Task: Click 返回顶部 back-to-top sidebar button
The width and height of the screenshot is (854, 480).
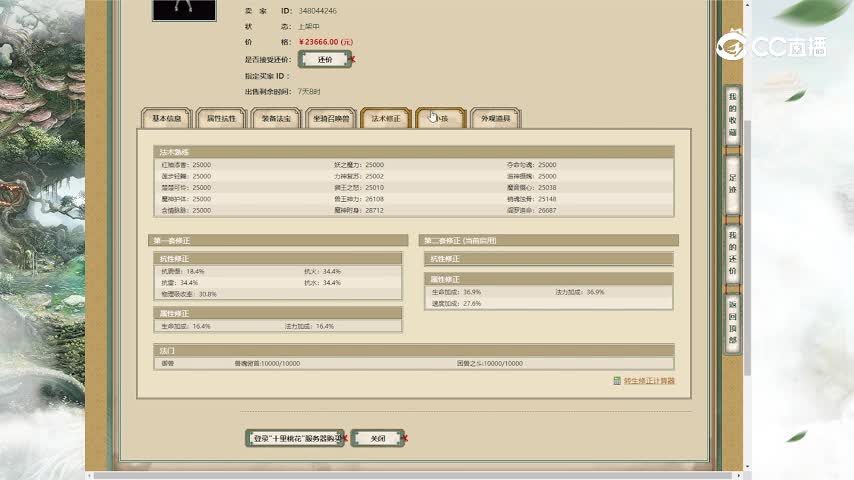Action: point(732,322)
